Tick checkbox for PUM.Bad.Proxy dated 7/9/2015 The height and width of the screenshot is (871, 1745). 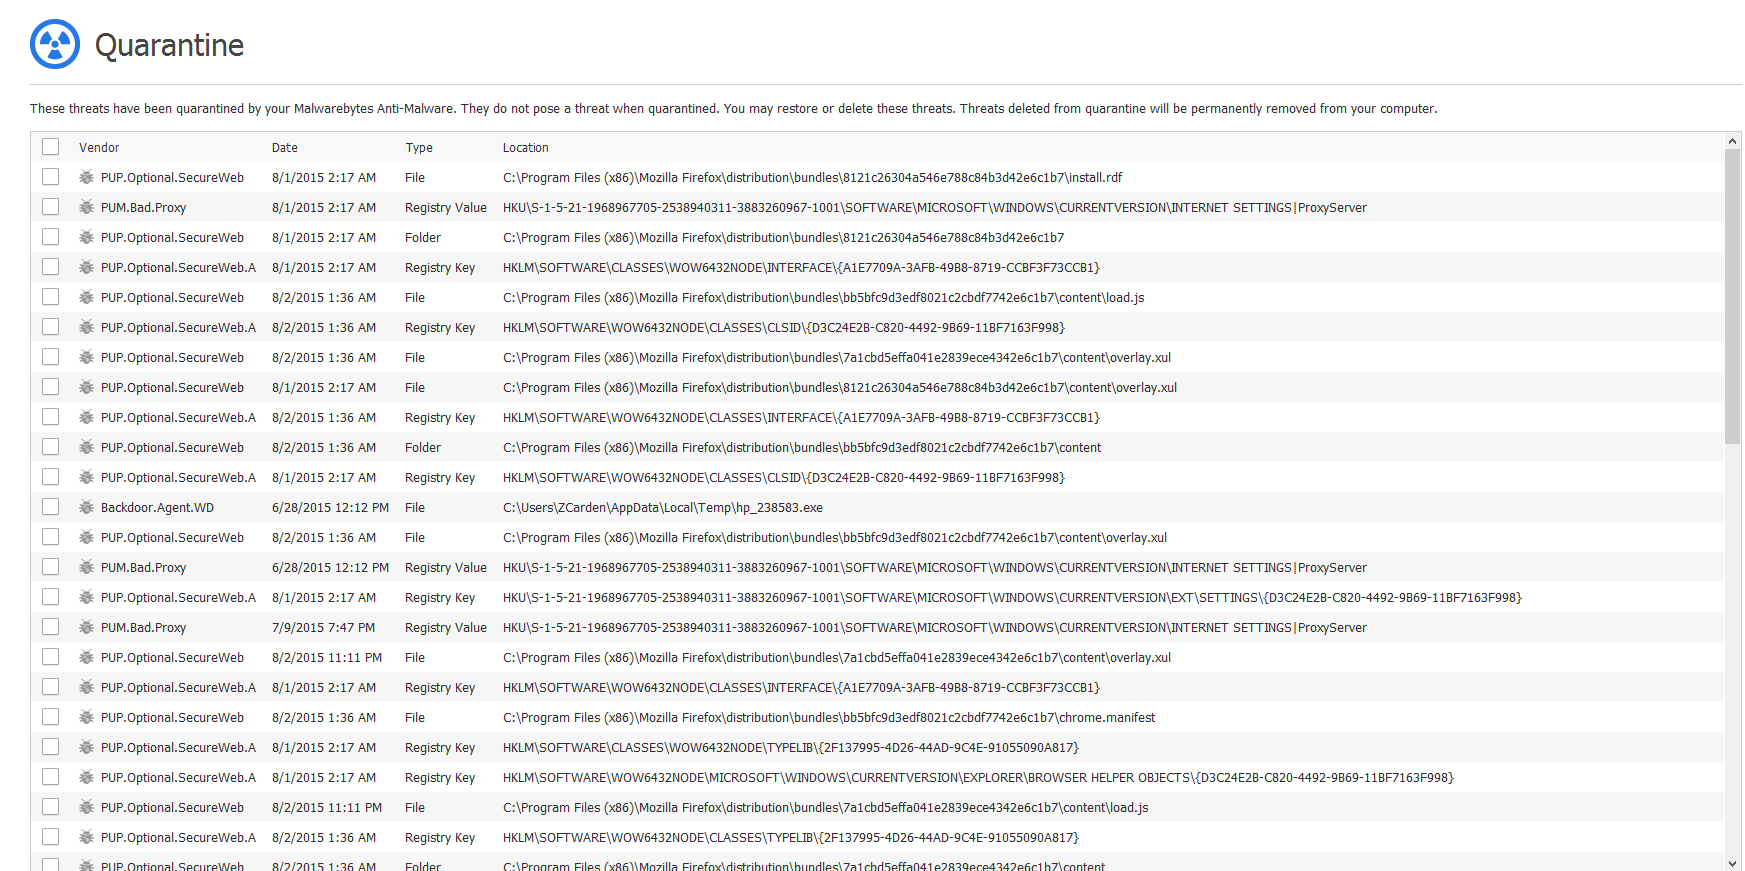[51, 627]
